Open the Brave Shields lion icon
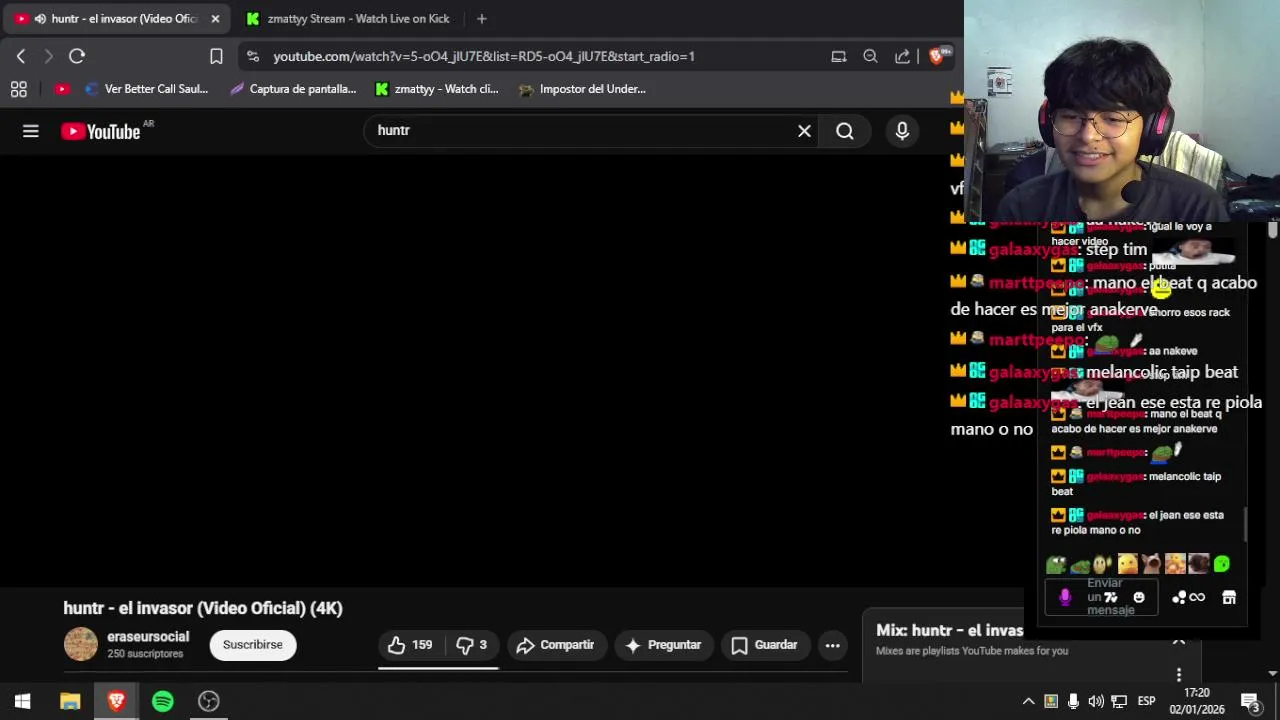The image size is (1280, 720). coord(938,57)
